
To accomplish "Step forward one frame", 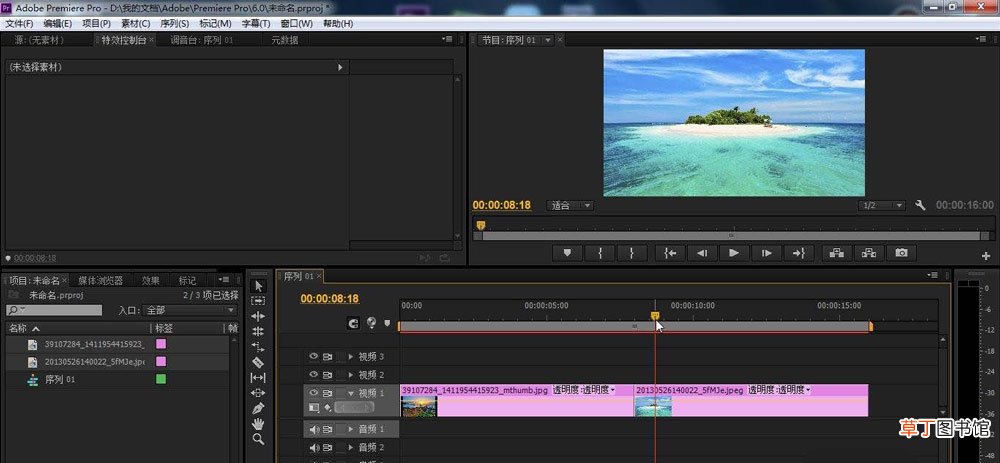I will coord(767,253).
